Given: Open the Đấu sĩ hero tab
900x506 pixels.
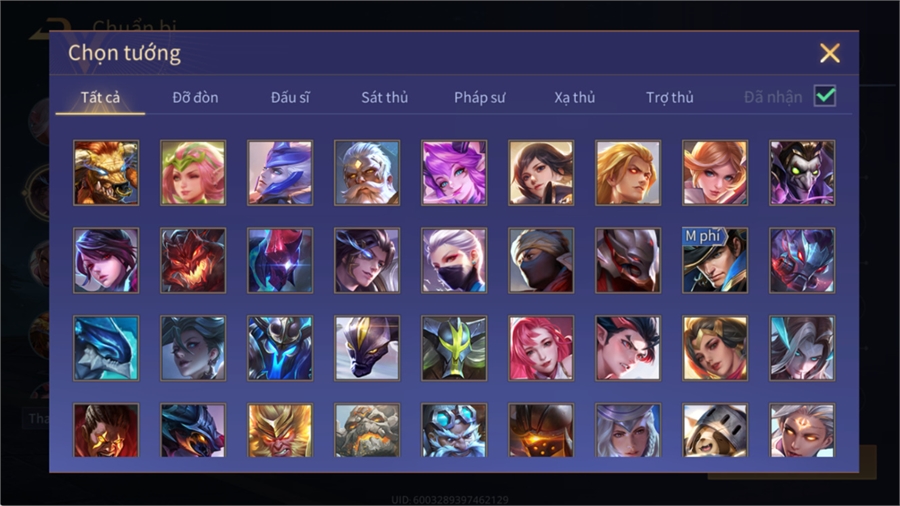Looking at the screenshot, I should (x=290, y=98).
